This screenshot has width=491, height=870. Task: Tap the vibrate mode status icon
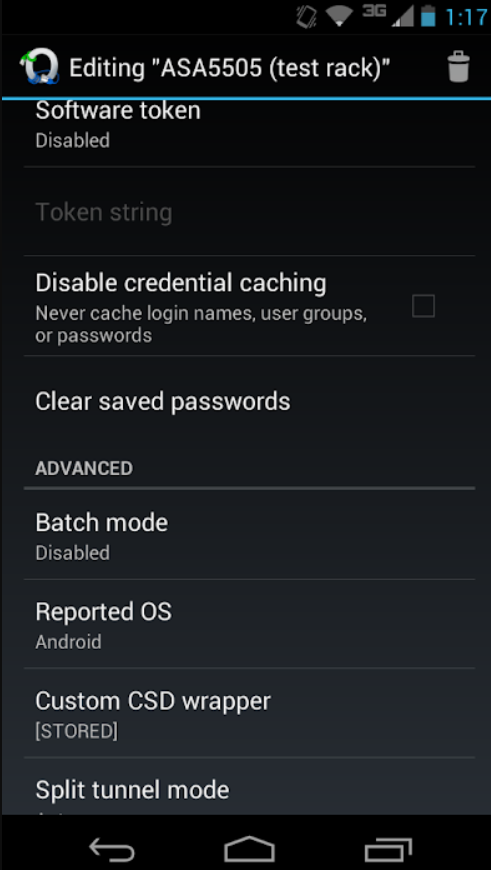tap(306, 17)
